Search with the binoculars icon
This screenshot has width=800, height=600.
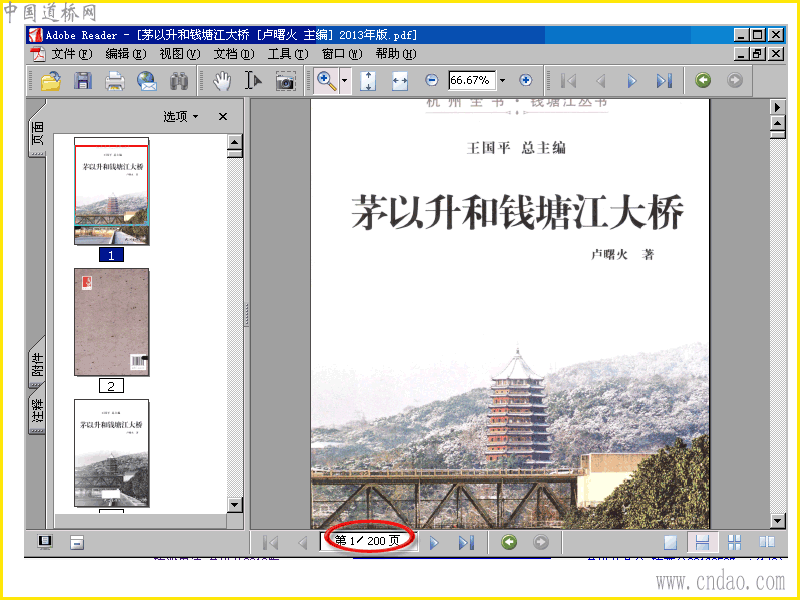point(179,81)
